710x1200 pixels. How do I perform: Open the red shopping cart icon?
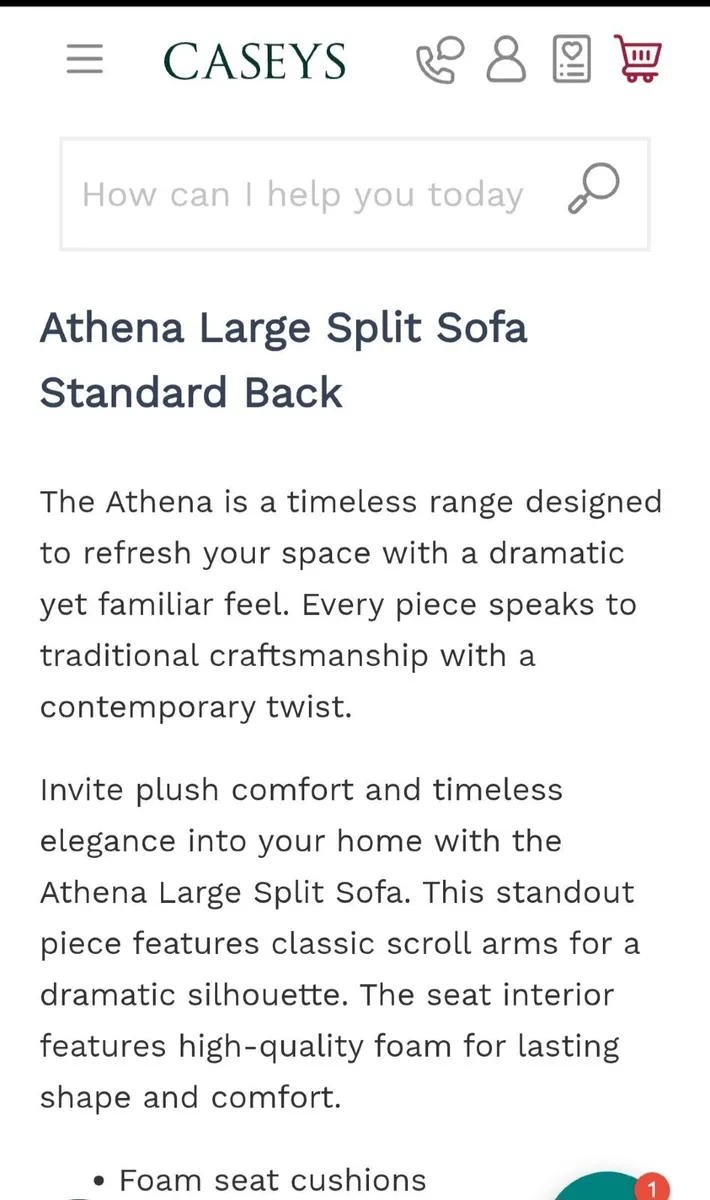pos(639,58)
